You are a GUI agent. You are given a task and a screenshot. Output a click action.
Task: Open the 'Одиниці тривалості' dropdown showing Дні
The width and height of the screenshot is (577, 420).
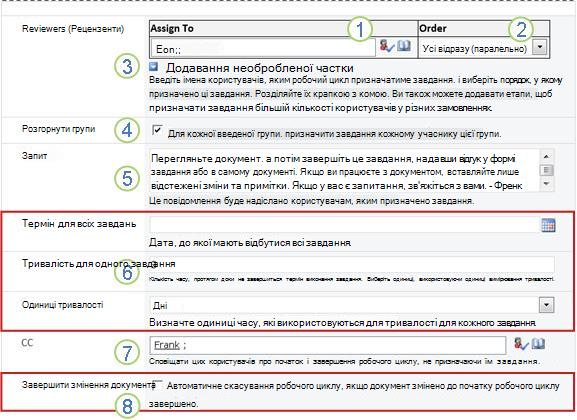tap(546, 305)
